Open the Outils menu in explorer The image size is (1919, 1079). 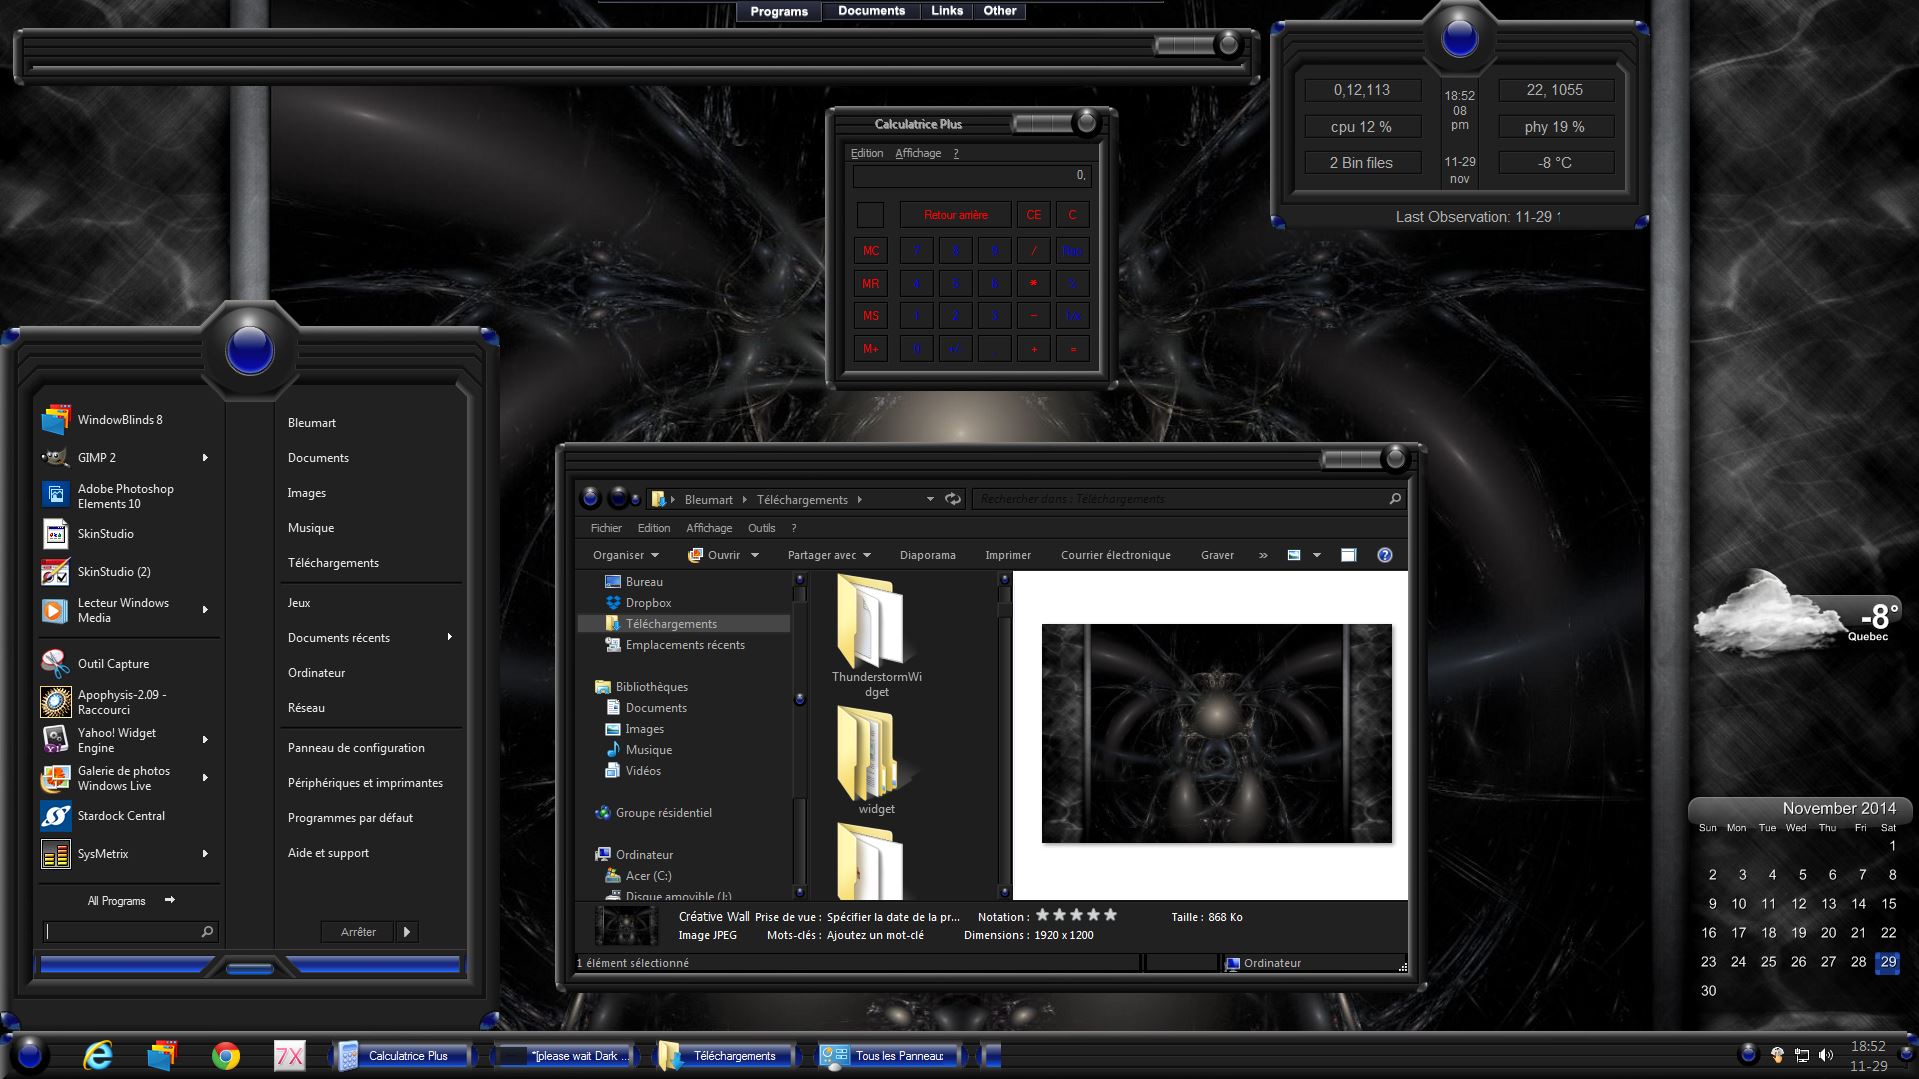[x=761, y=528]
